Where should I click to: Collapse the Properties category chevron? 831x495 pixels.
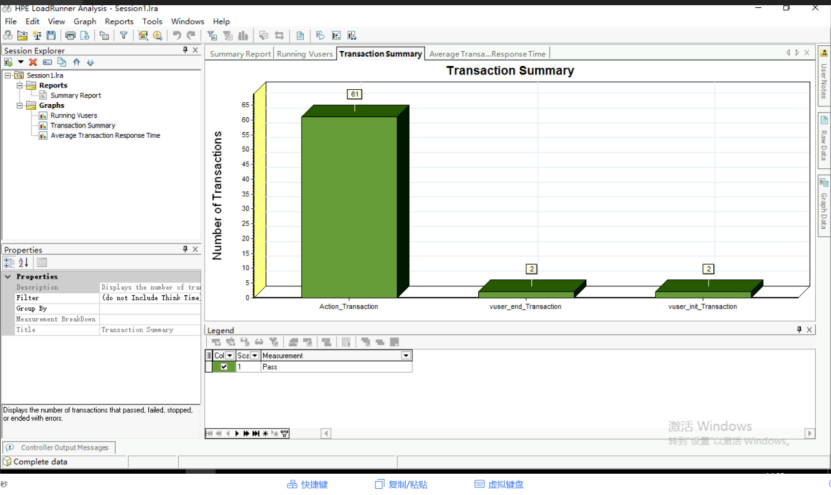point(8,277)
